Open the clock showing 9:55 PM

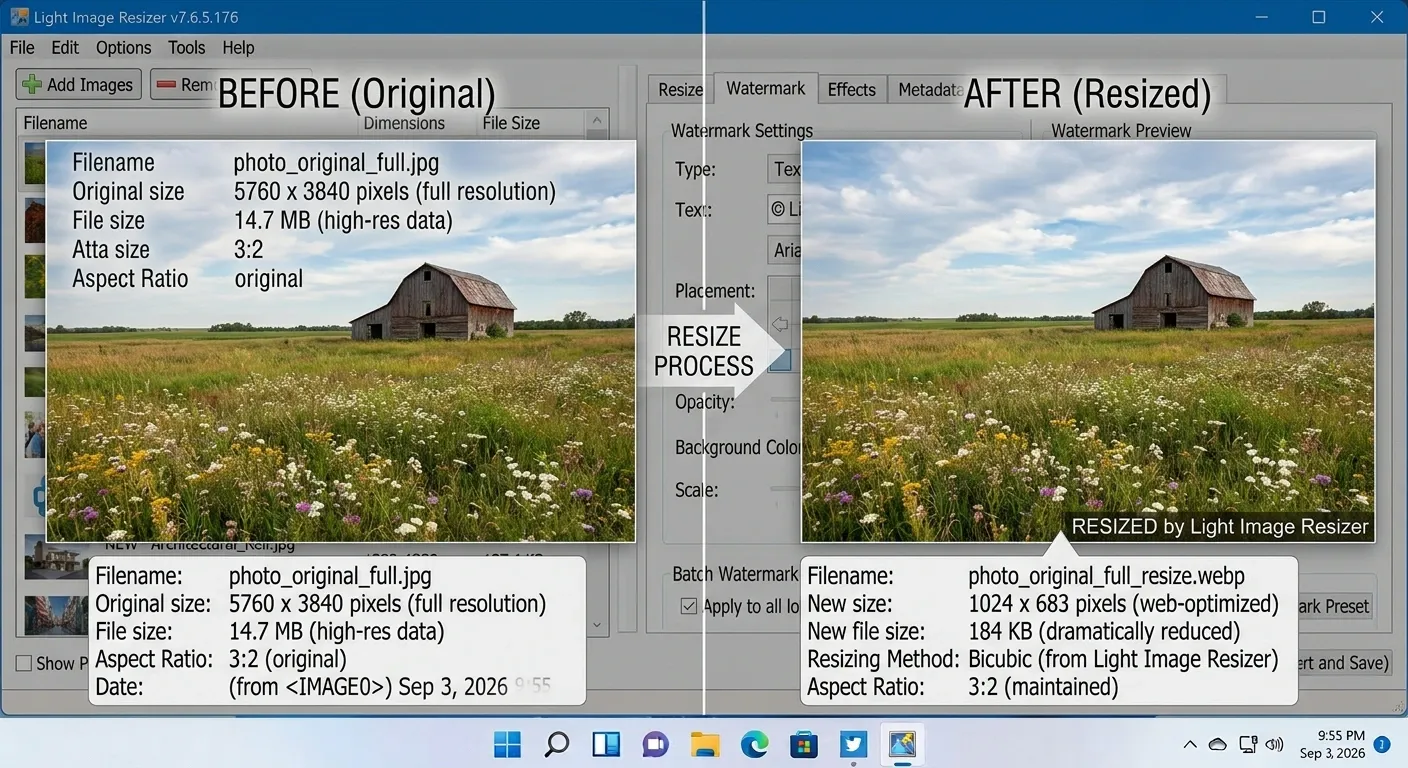coord(1332,744)
